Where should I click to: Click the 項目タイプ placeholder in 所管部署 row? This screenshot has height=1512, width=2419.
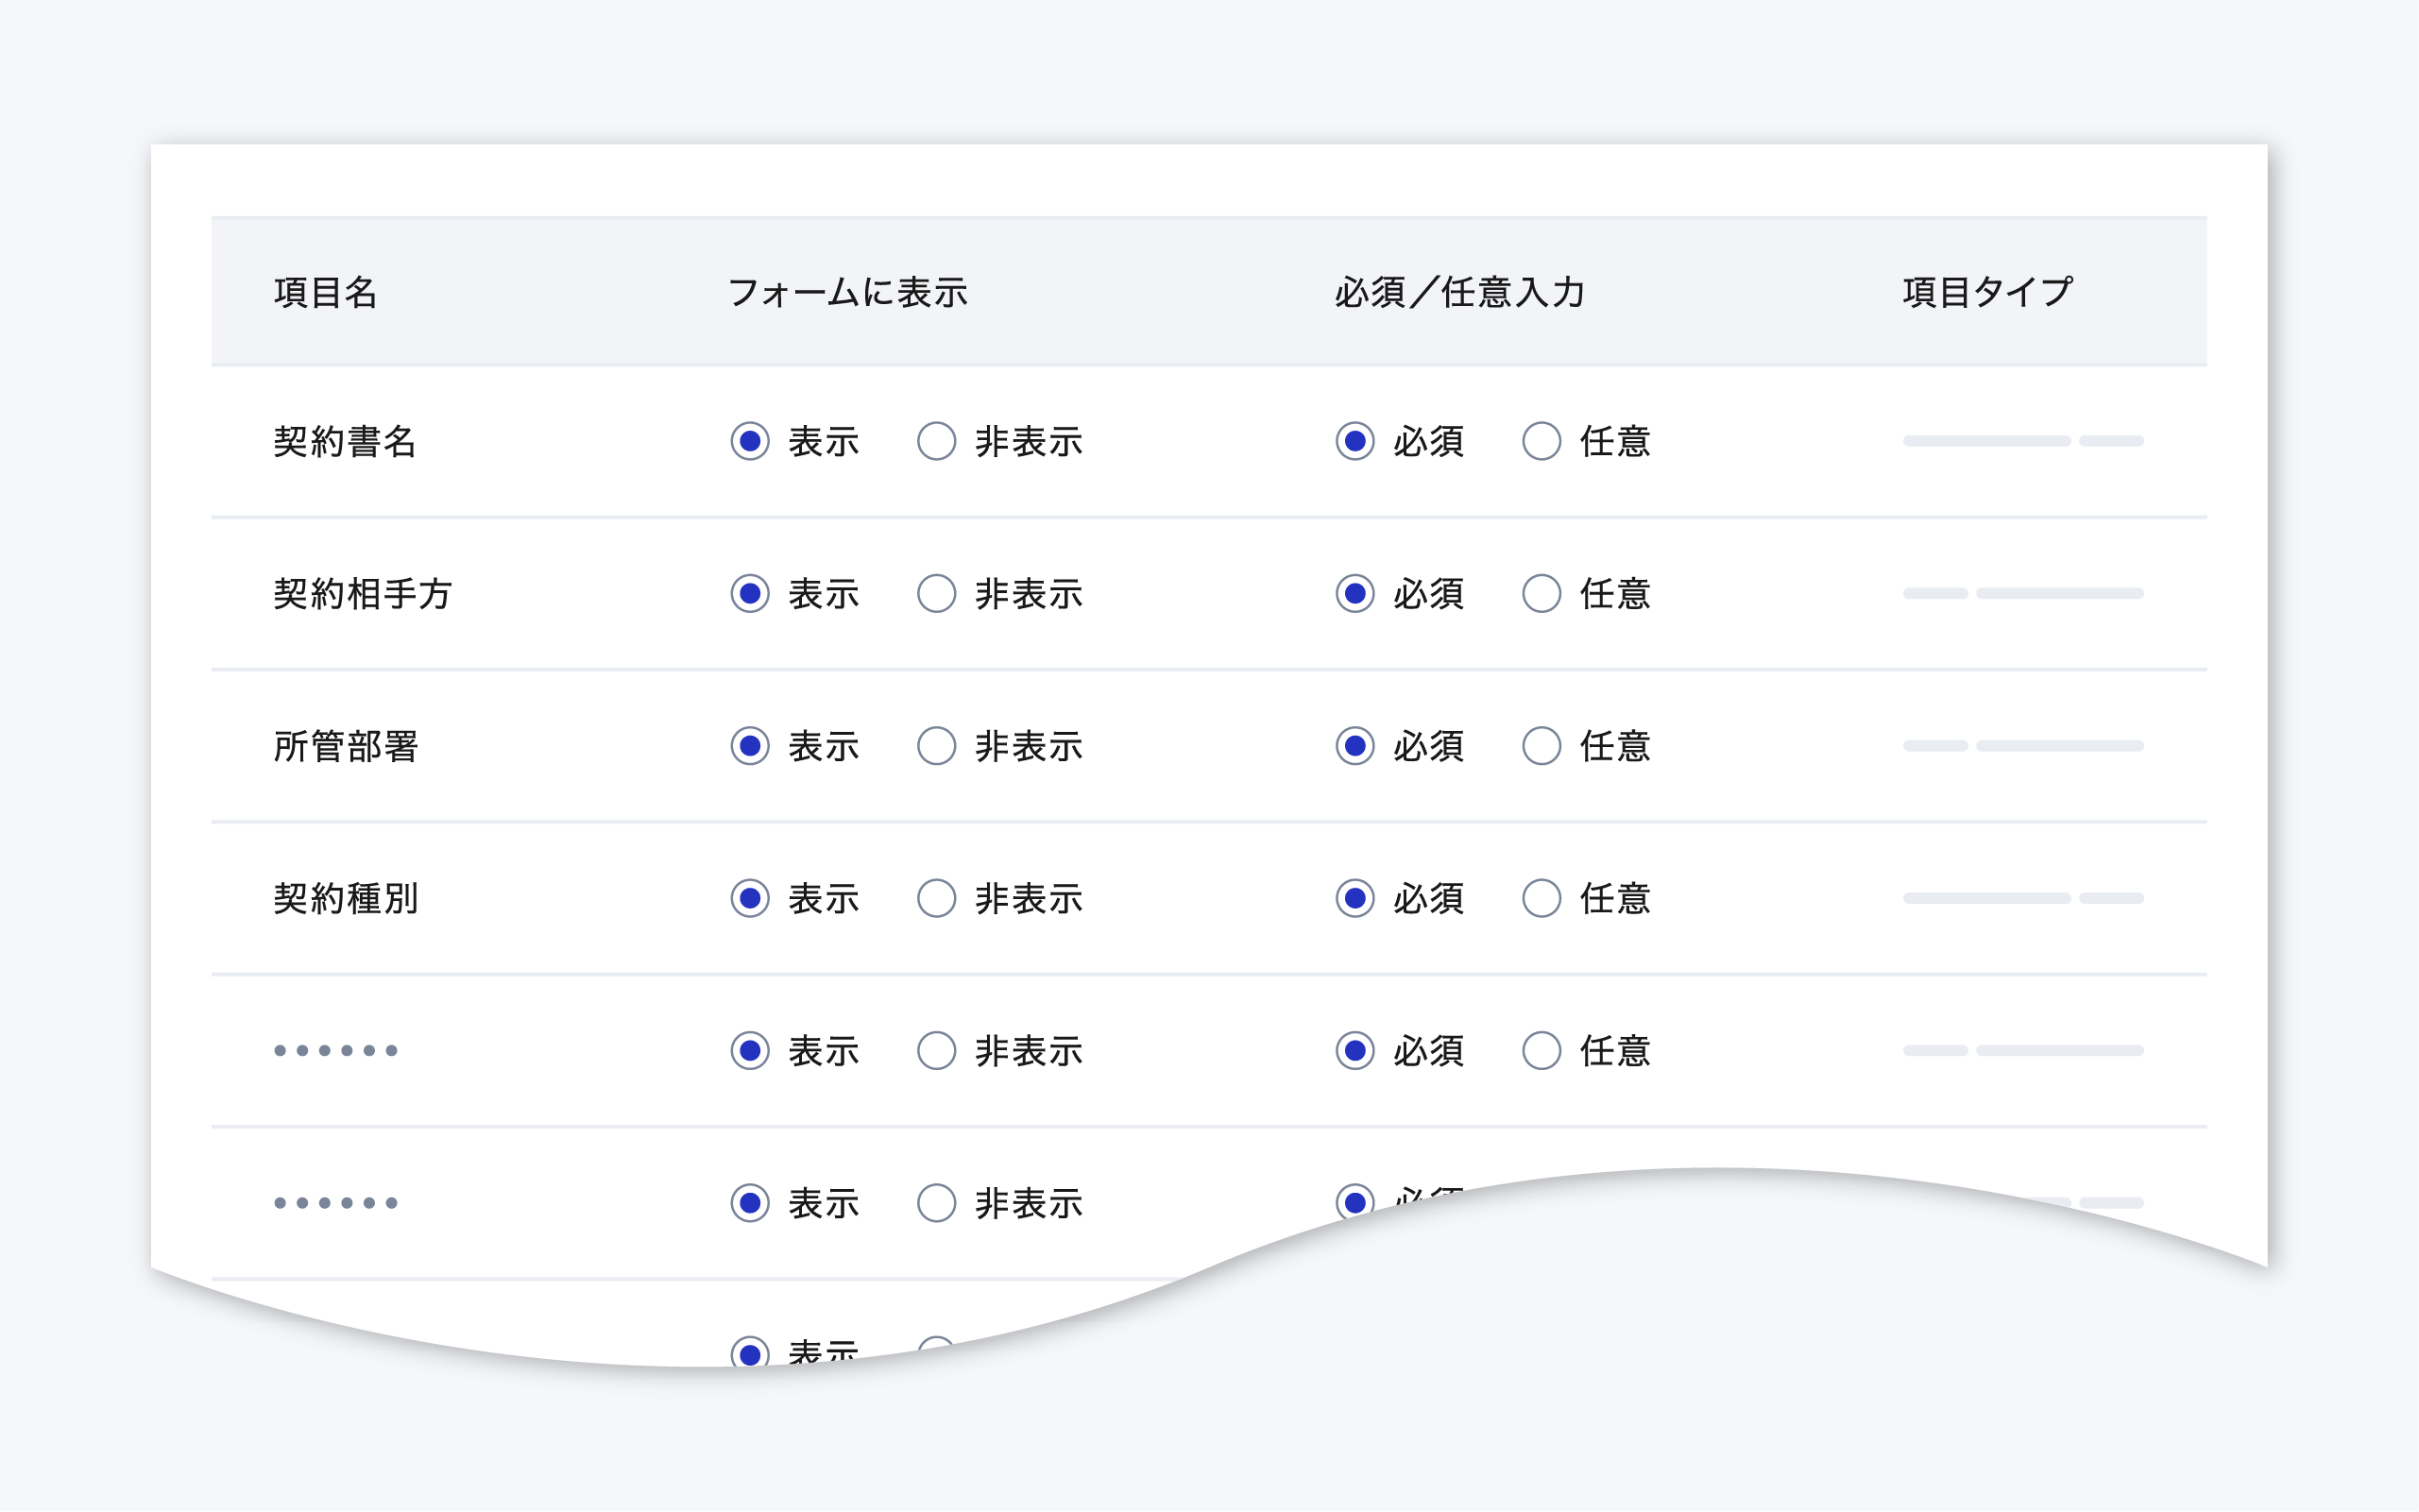coord(2023,746)
